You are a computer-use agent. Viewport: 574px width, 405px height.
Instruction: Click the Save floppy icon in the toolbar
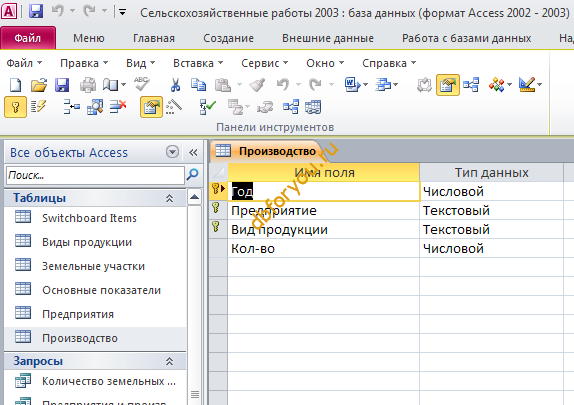click(62, 85)
